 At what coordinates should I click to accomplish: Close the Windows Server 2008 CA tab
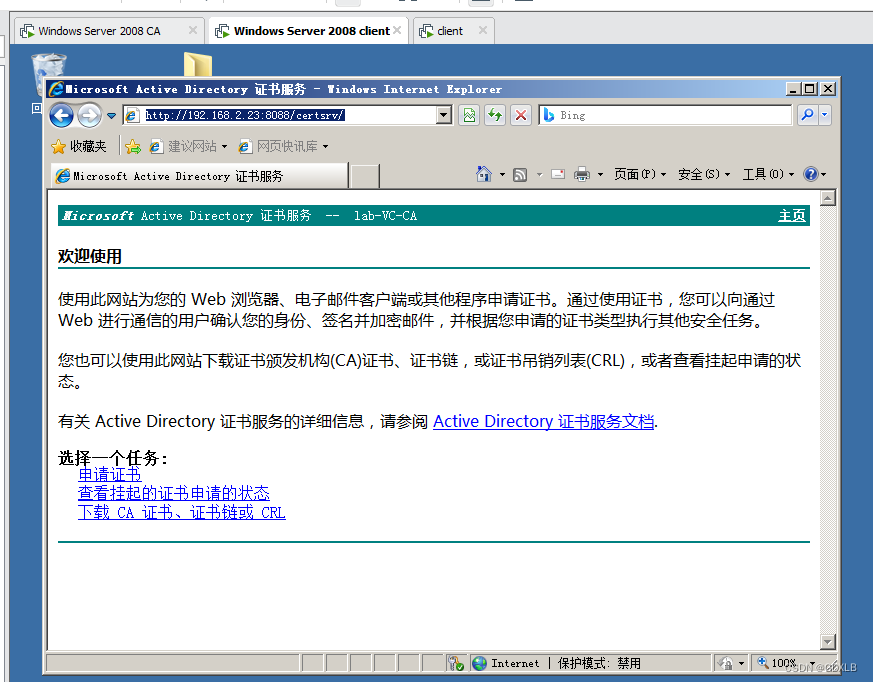pos(193,30)
